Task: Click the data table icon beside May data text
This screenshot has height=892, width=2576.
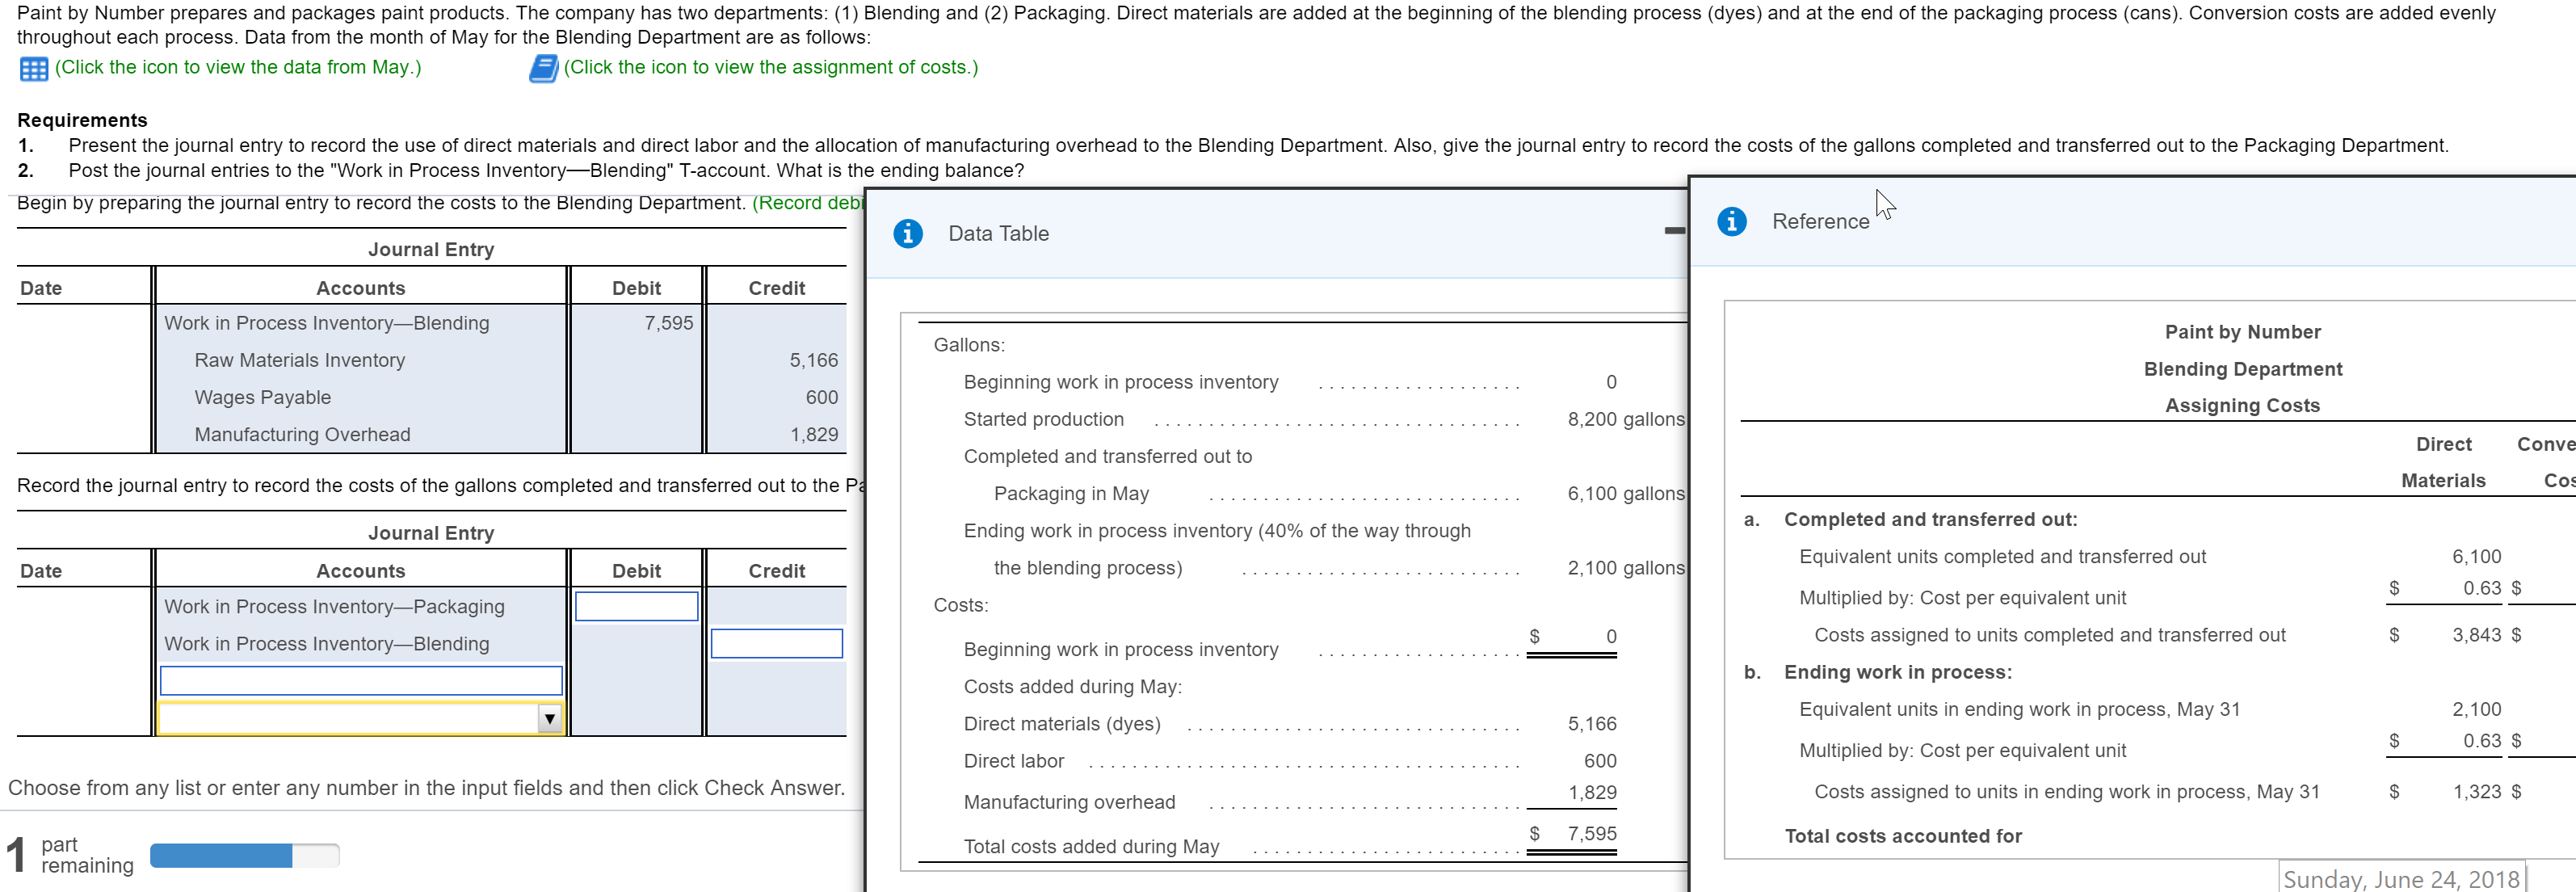Action: click(33, 67)
